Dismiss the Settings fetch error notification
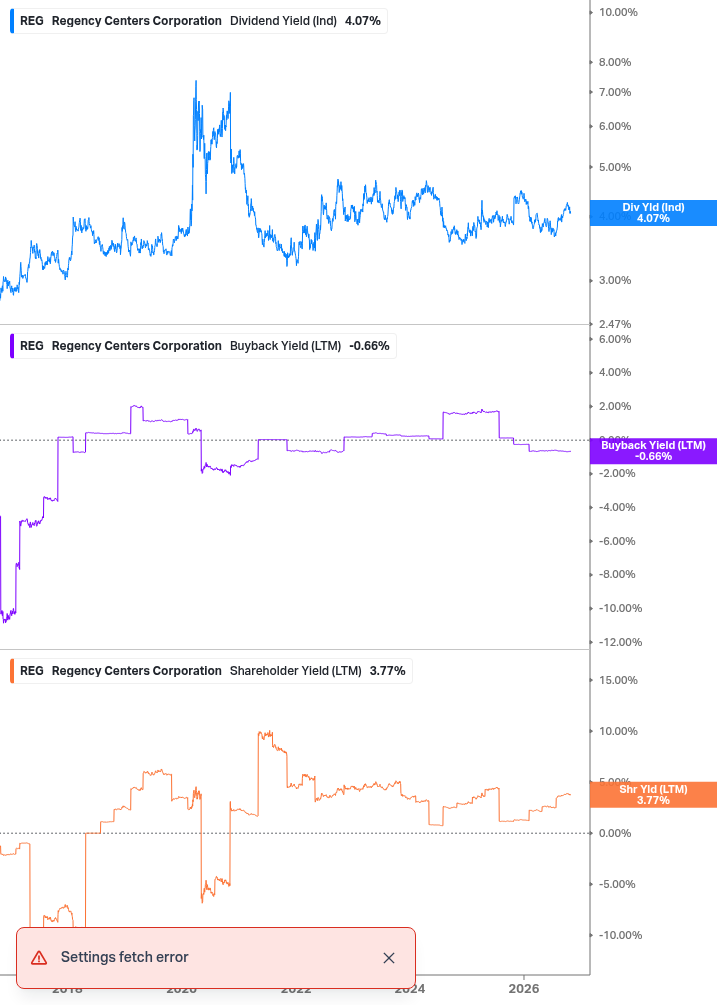 click(x=388, y=958)
